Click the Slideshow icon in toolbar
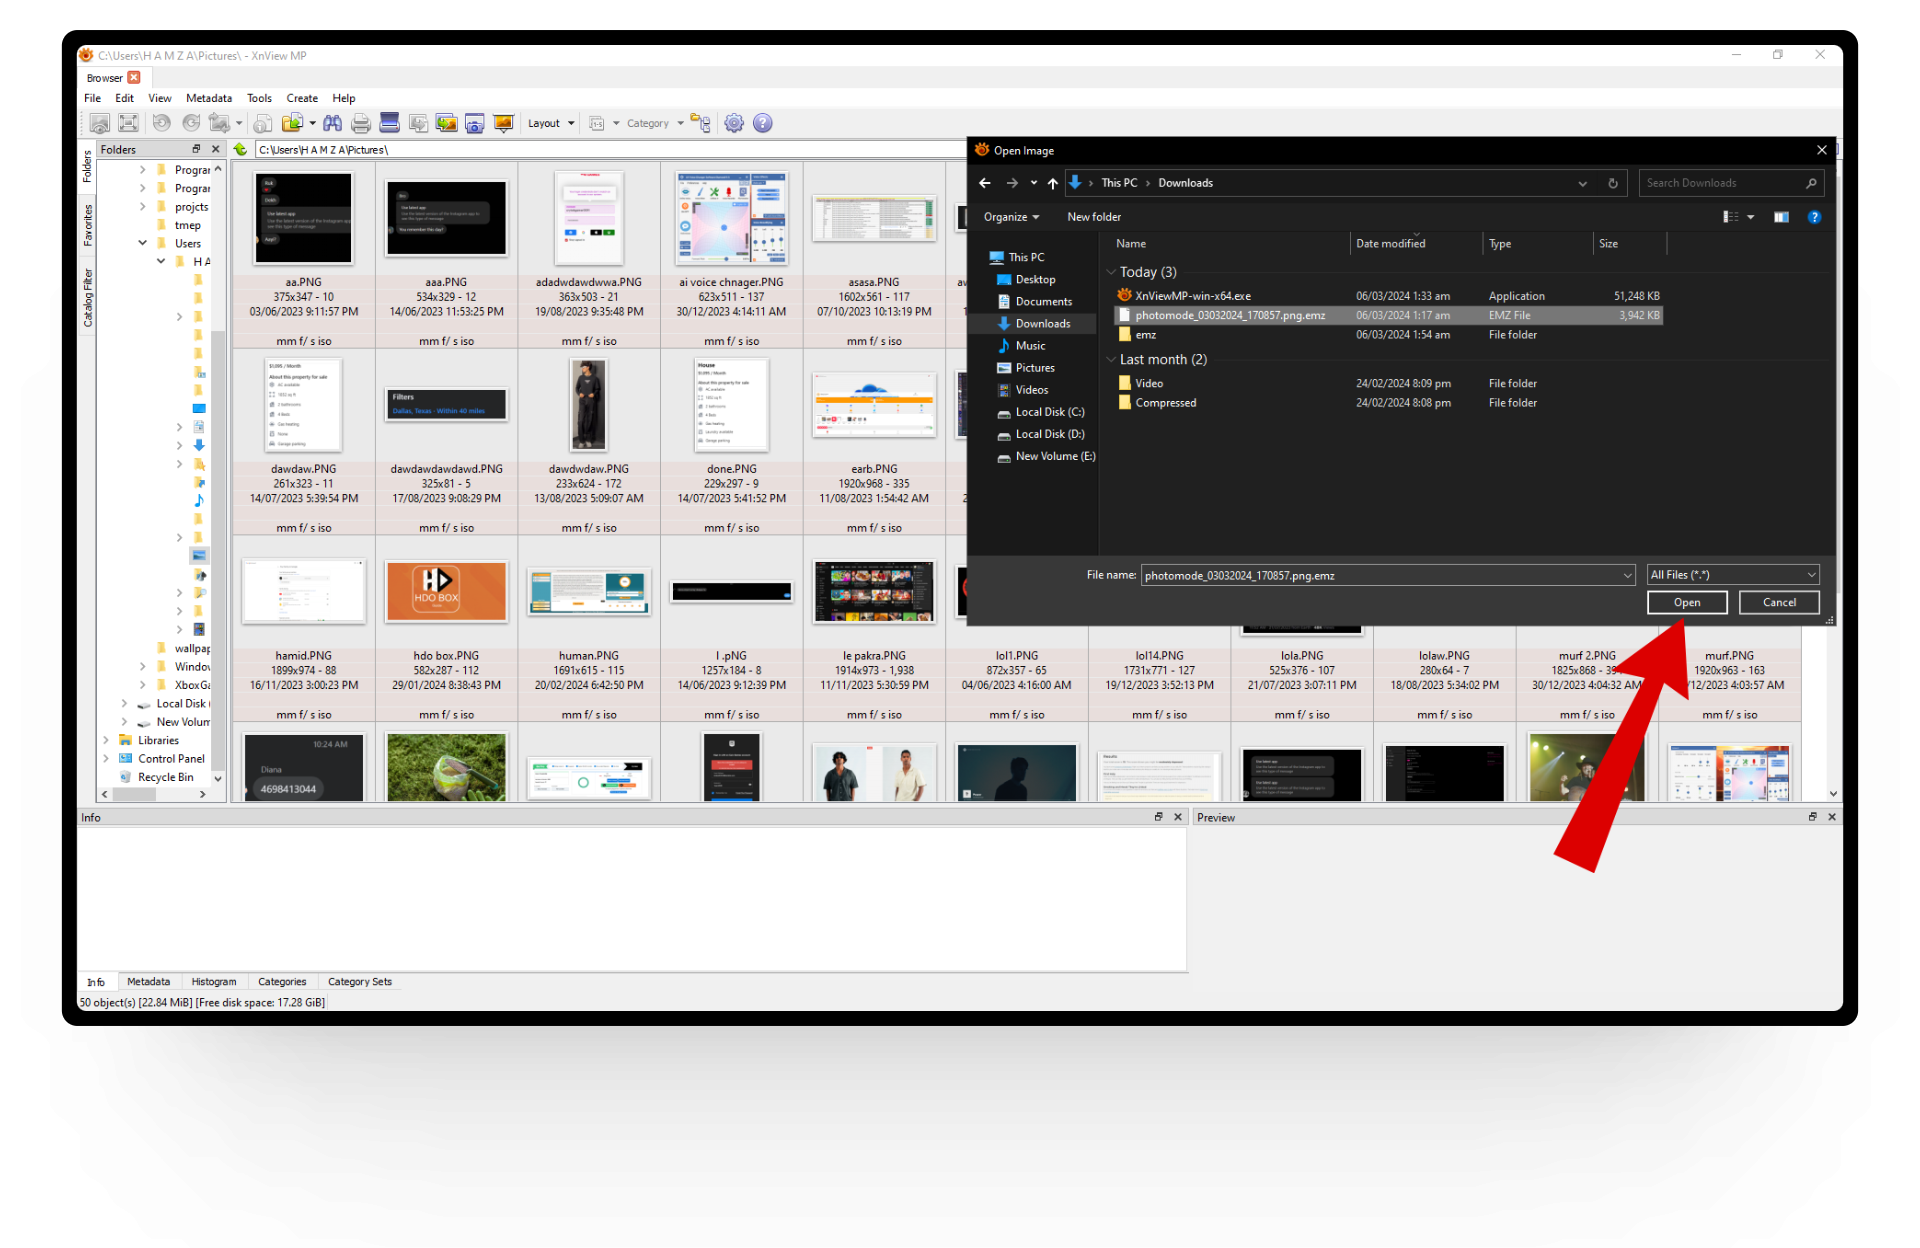Image resolution: width=1920 pixels, height=1248 pixels. pyautogui.click(x=503, y=123)
